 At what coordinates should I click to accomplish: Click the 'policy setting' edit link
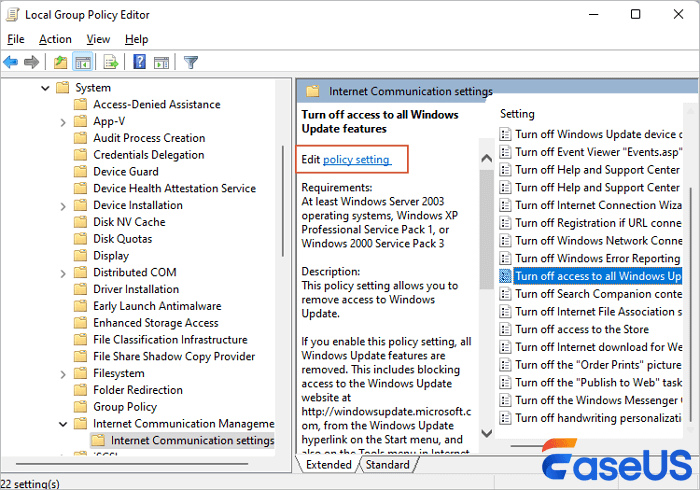356,160
